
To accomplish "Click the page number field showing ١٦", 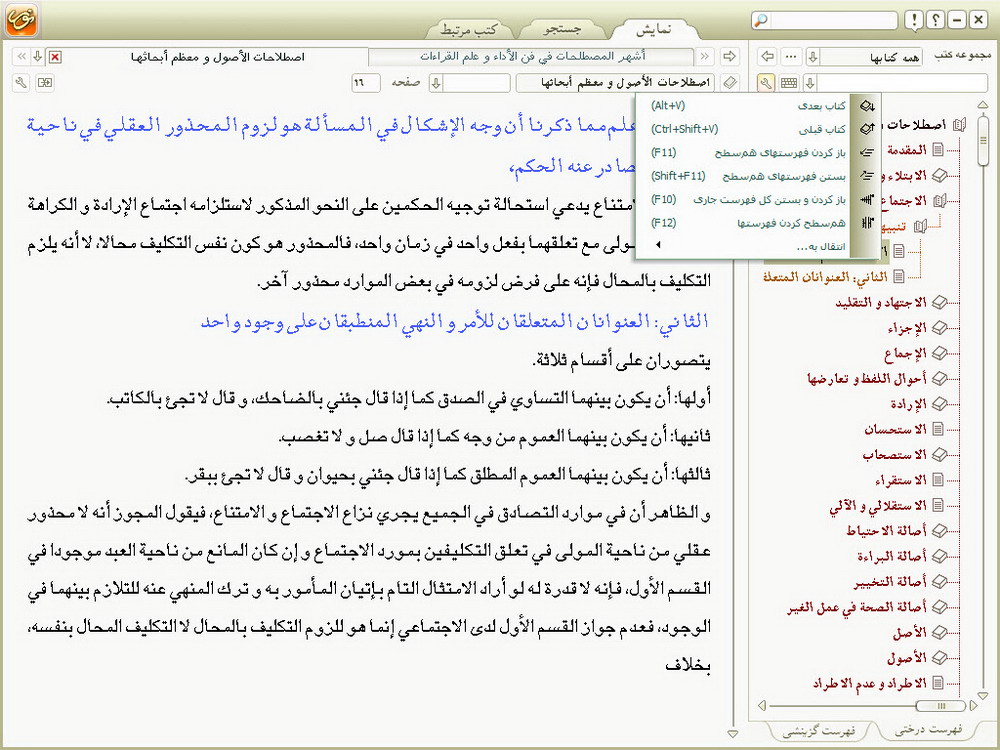I will [x=365, y=83].
